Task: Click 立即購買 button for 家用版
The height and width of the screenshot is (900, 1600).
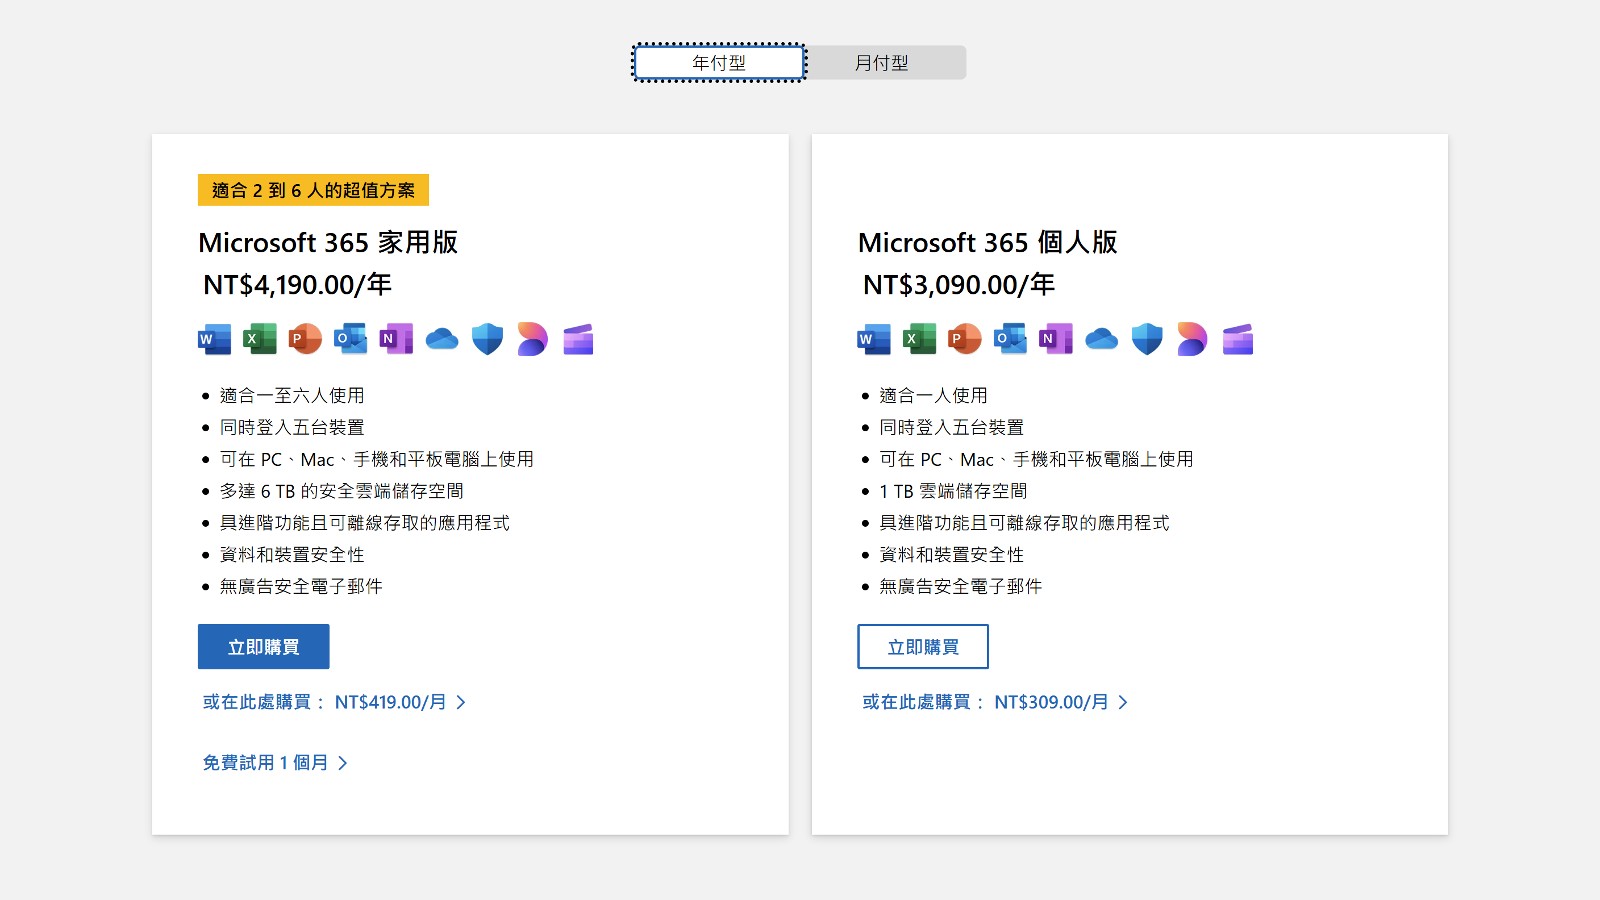Action: 264,647
